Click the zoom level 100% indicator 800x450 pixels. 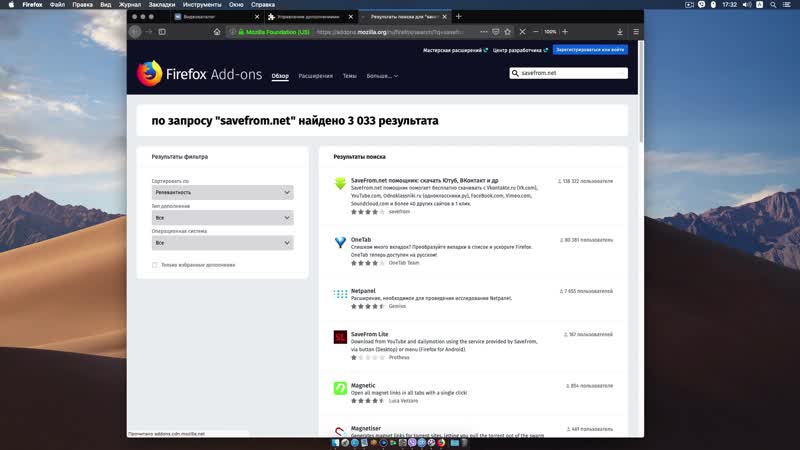click(x=550, y=32)
